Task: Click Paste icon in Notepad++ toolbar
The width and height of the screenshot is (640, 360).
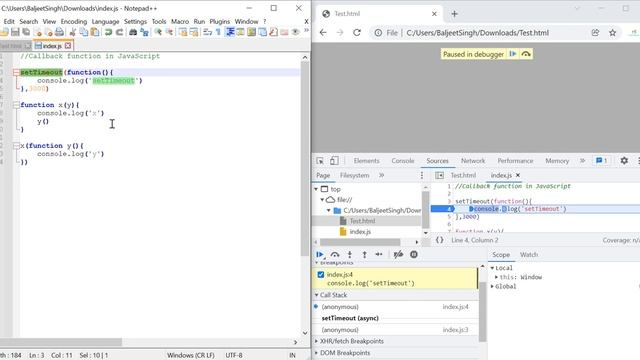Action: click(95, 32)
